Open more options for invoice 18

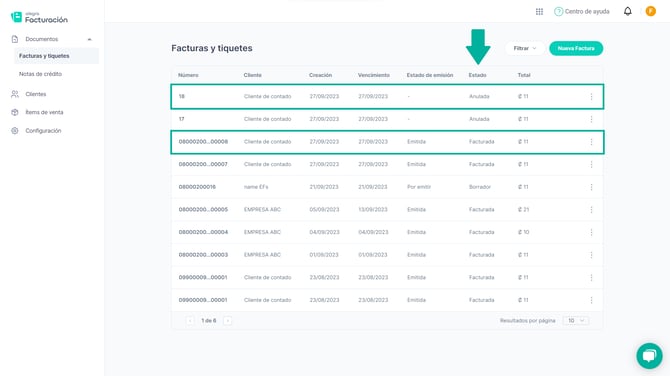click(591, 97)
